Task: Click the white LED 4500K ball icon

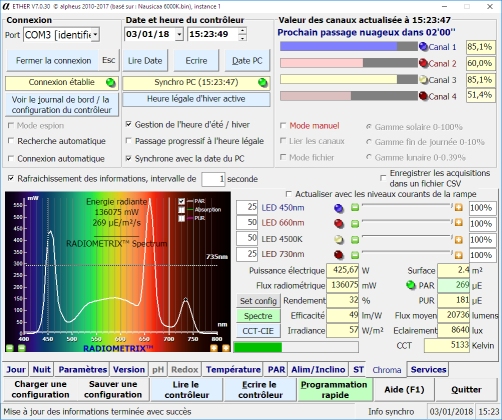Action: tap(339, 239)
